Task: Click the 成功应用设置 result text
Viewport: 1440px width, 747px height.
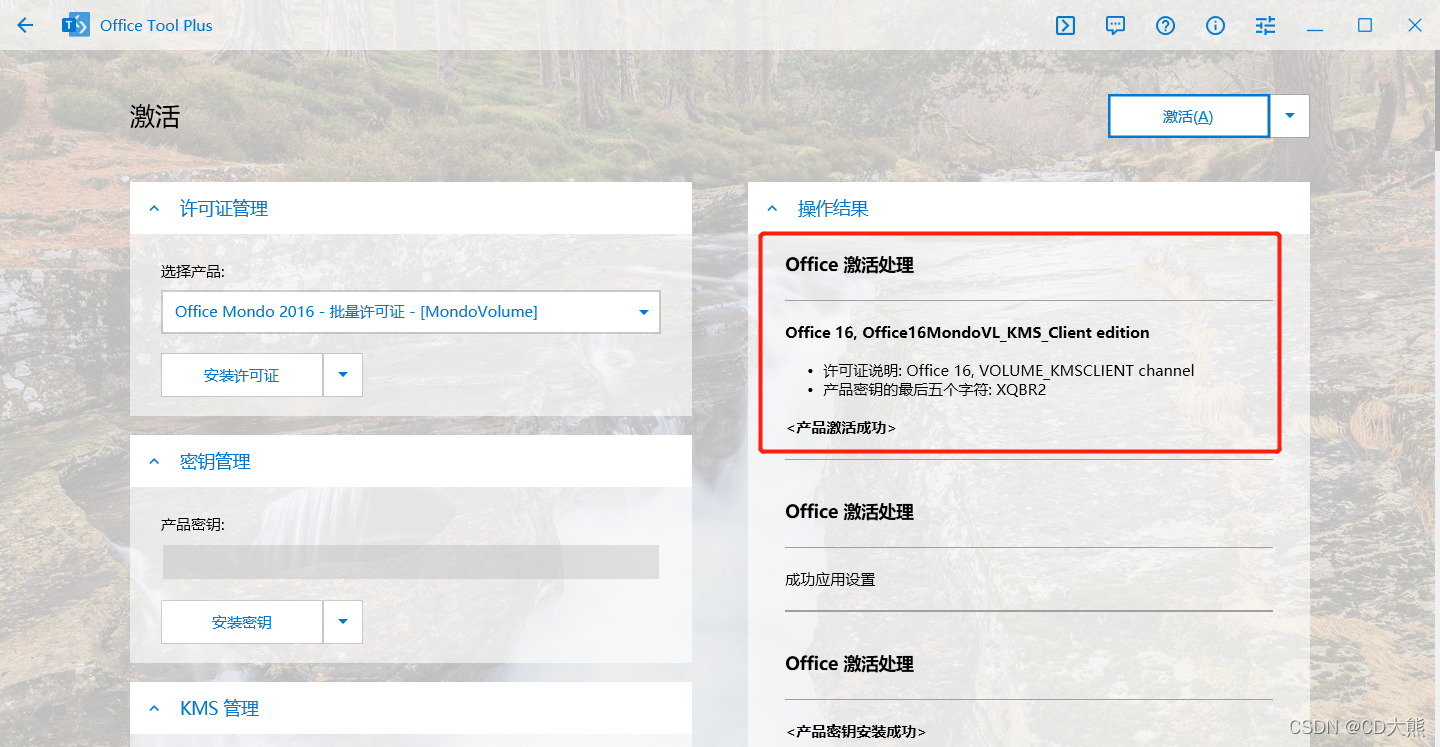Action: pyautogui.click(x=830, y=580)
